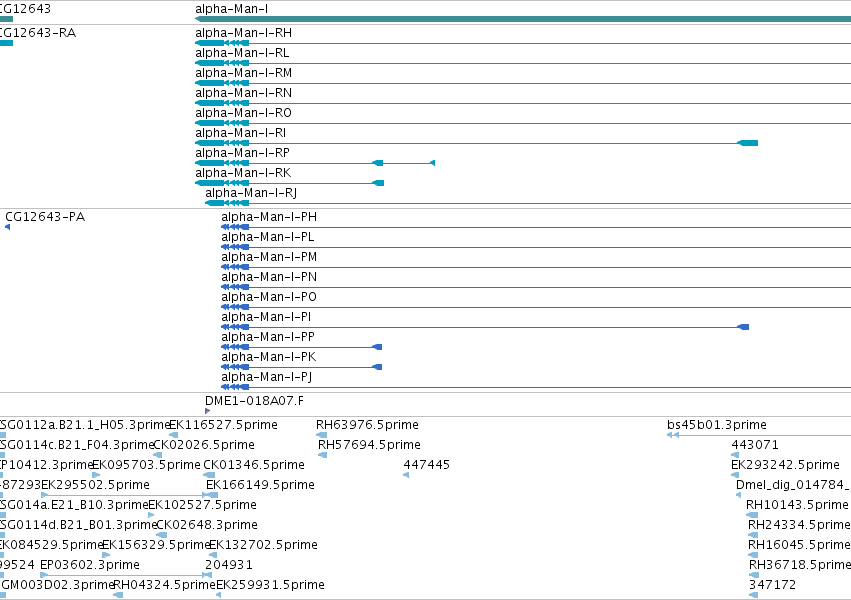Click the double arrow glyph under bs45b01.3prime
This screenshot has width=851, height=600.
[x=673, y=435]
